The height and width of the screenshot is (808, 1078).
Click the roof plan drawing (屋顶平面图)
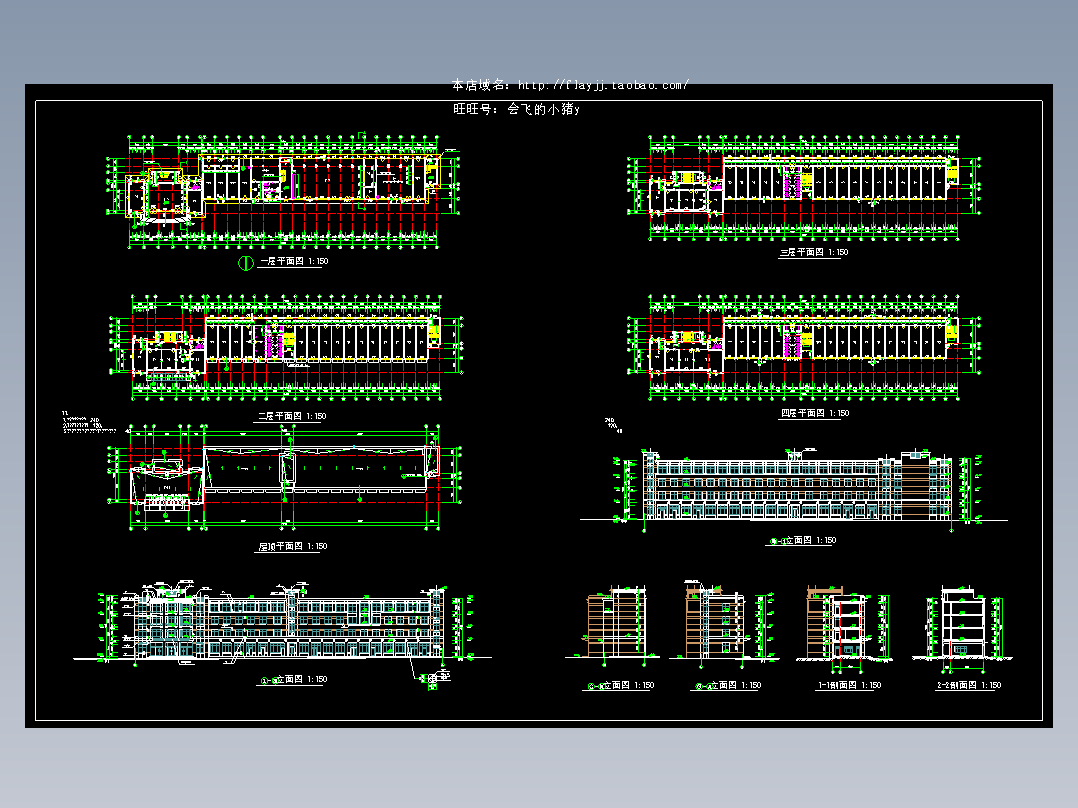[x=285, y=479]
